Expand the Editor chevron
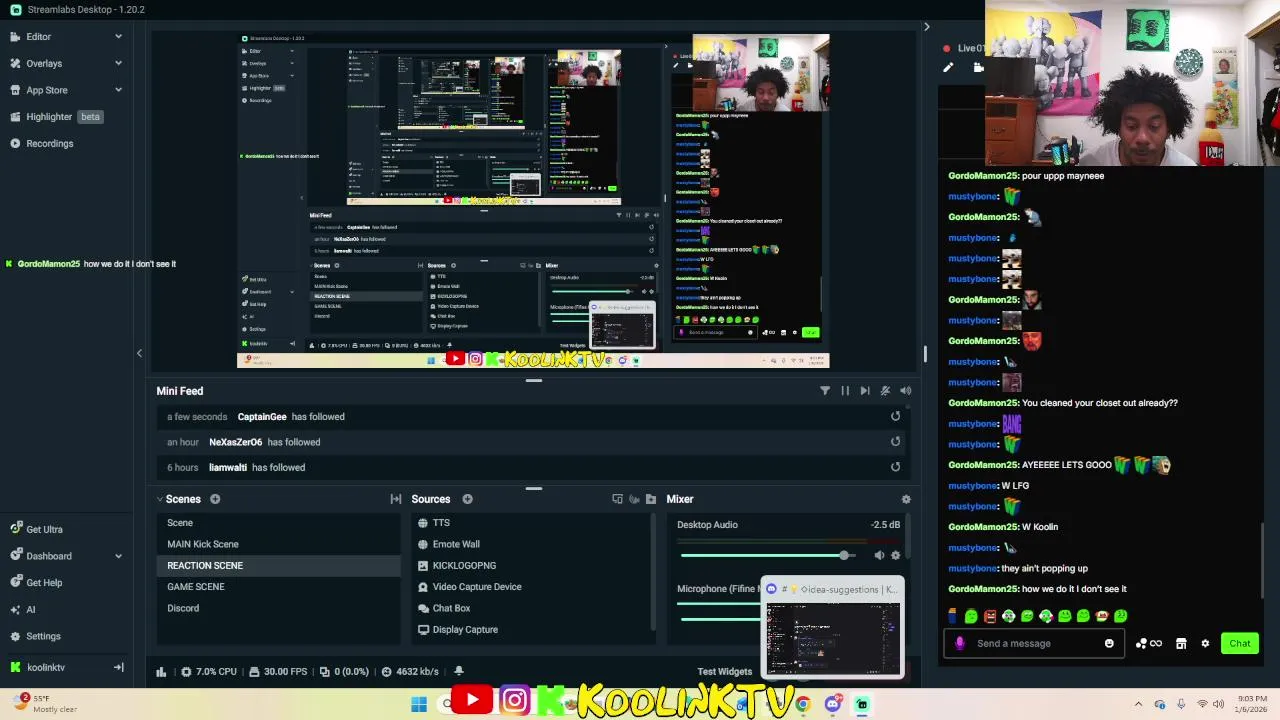This screenshot has width=1280, height=720. click(118, 37)
